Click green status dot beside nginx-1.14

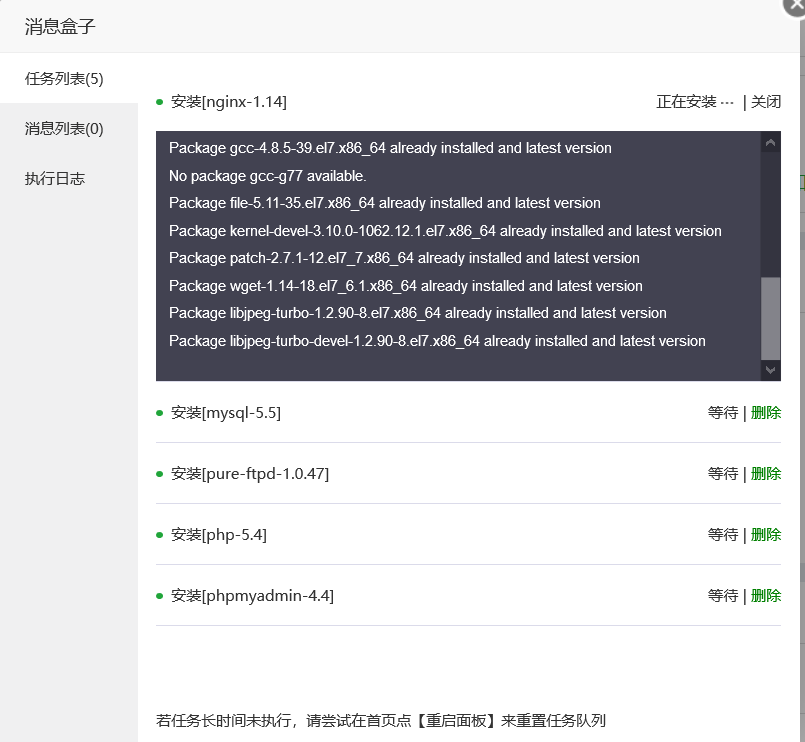point(160,102)
